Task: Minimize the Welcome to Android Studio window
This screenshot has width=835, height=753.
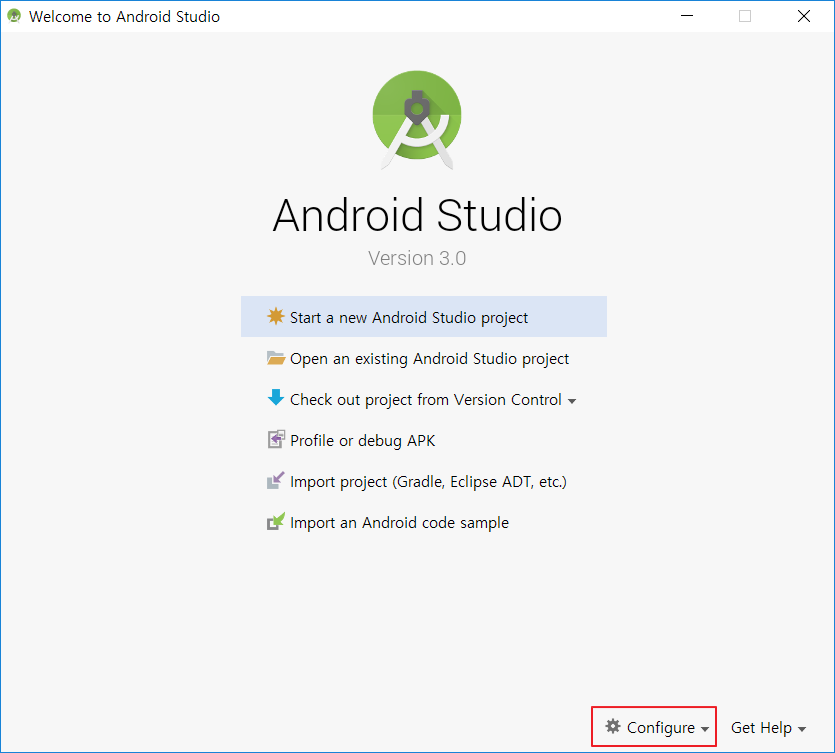Action: (687, 16)
